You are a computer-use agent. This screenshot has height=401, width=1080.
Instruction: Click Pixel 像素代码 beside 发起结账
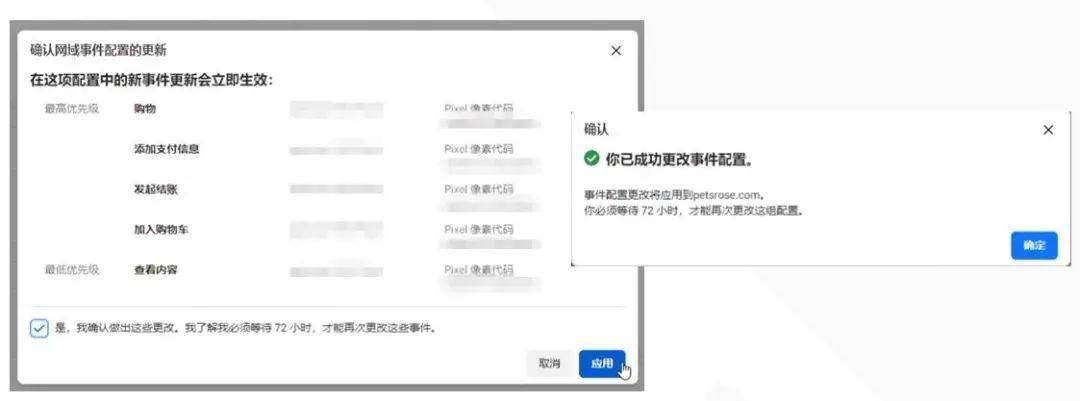[478, 189]
